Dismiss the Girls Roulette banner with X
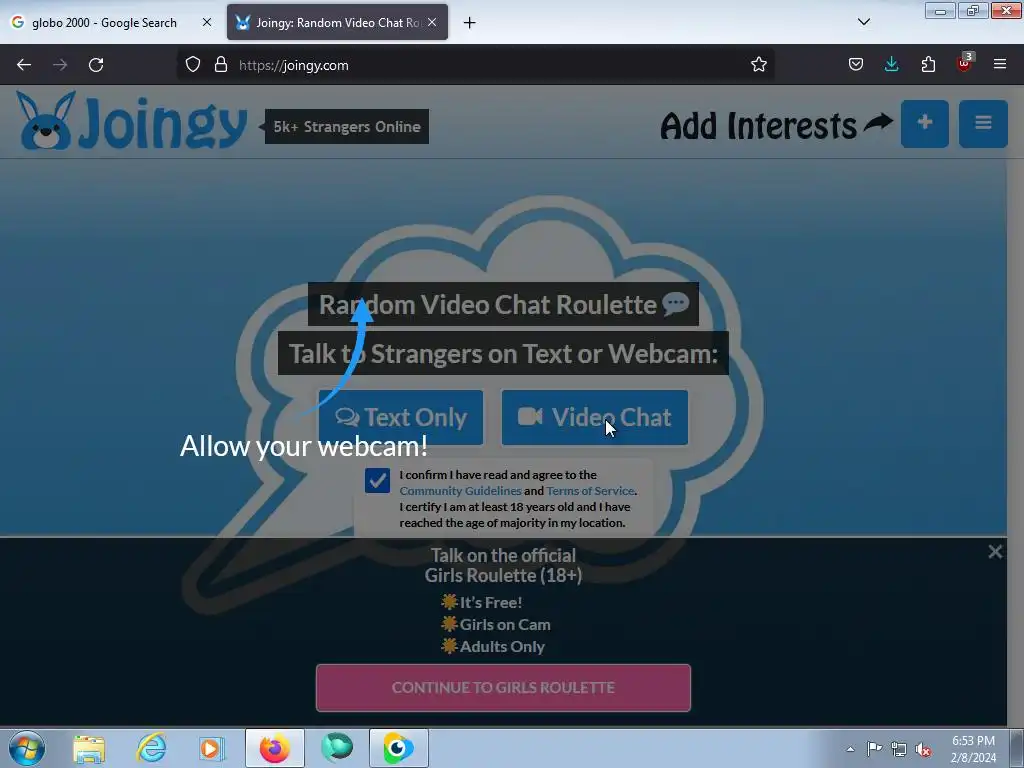 (x=995, y=552)
